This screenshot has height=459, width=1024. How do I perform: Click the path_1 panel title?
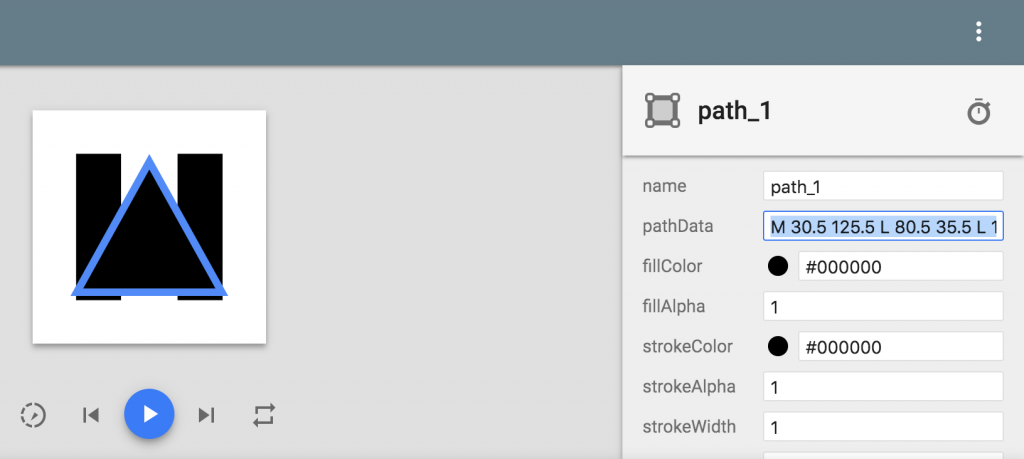click(734, 111)
